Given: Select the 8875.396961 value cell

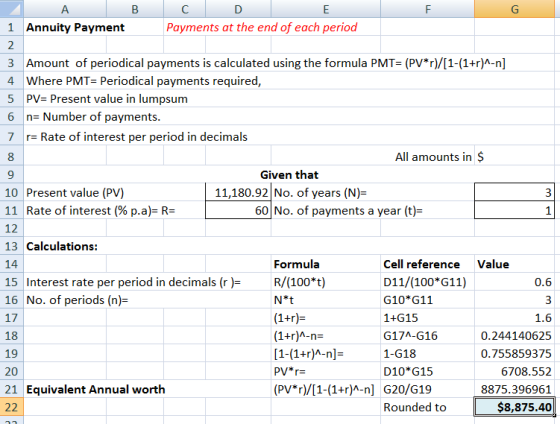Looking at the screenshot, I should [514, 389].
